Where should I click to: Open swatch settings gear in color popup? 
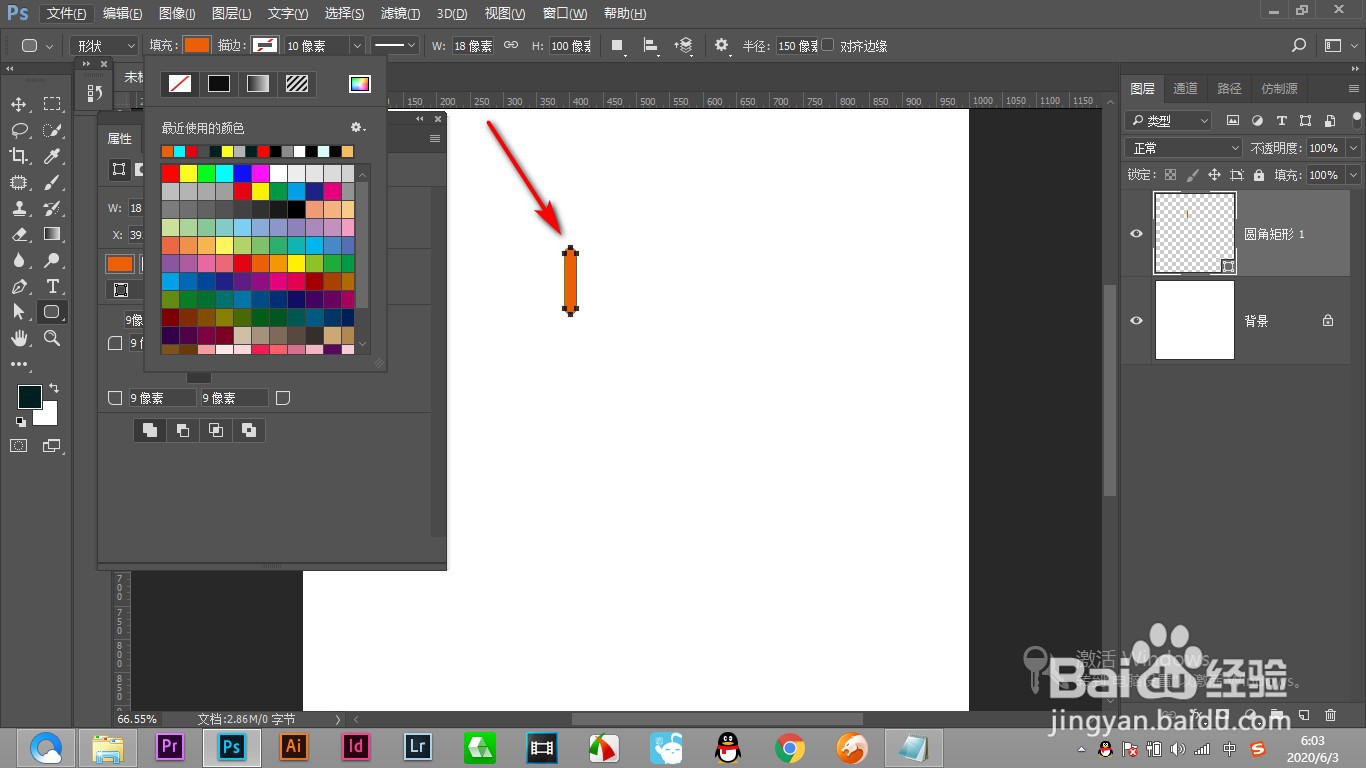click(x=357, y=128)
